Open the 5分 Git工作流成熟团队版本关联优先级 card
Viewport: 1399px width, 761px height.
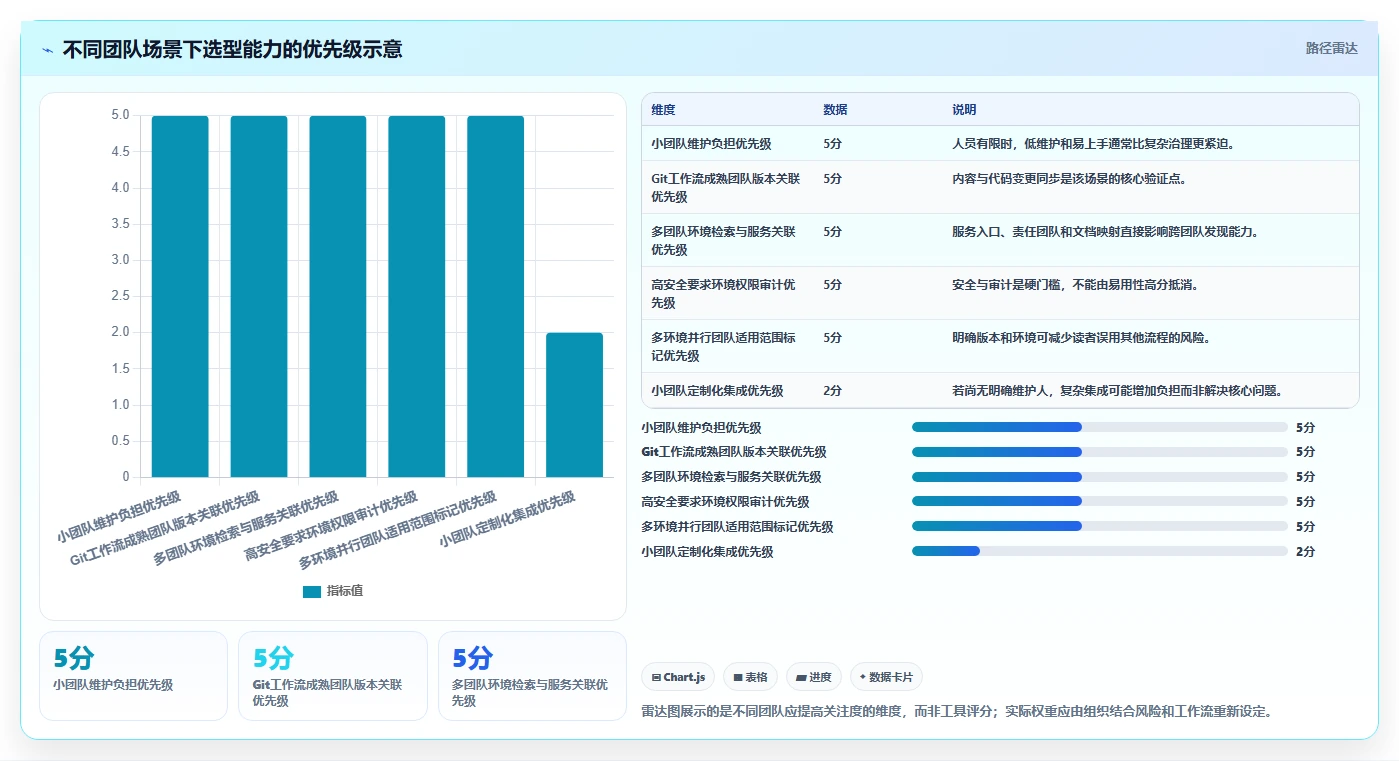click(332, 676)
